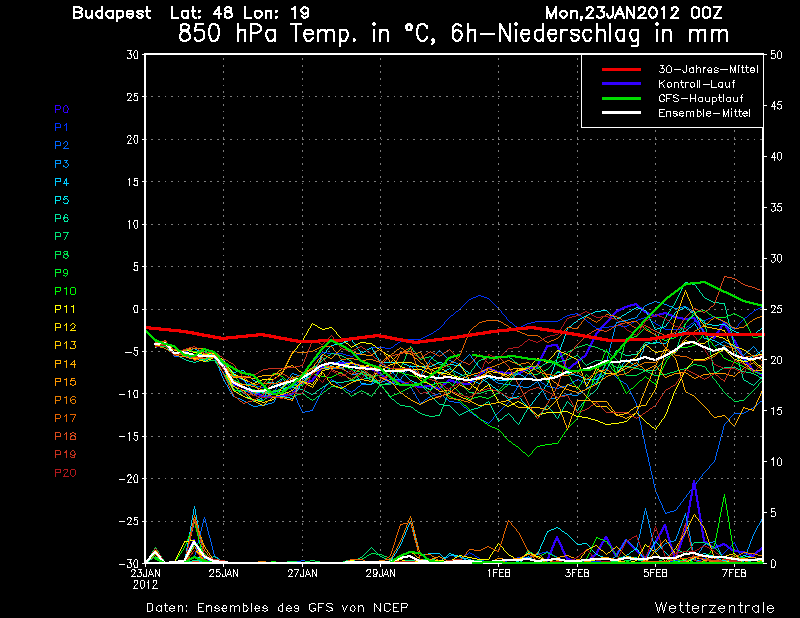Image resolution: width=800 pixels, height=618 pixels.
Task: Select the orange P15 member label
Action: coord(64,382)
